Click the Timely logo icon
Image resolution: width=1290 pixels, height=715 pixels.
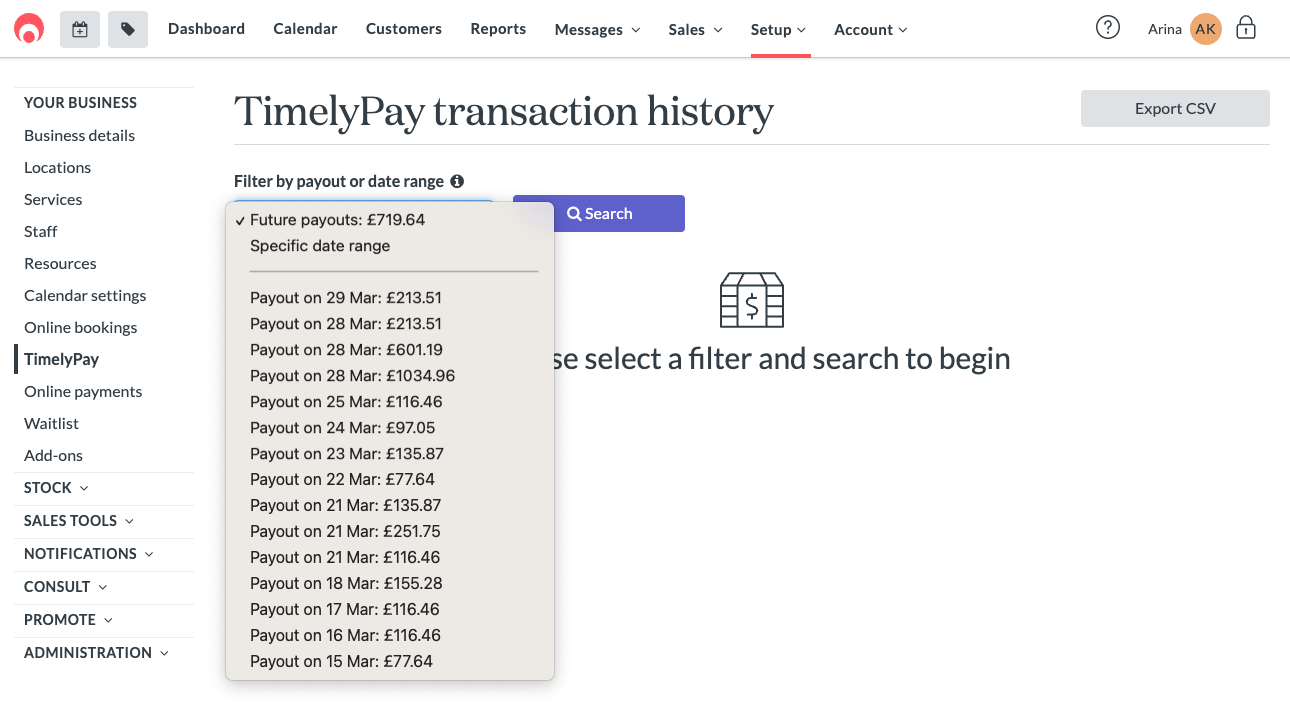coord(29,29)
